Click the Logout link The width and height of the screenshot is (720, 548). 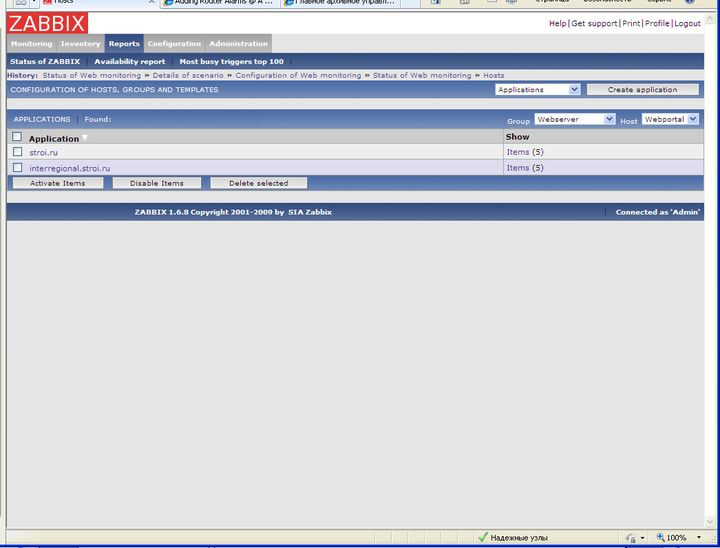pyautogui.click(x=687, y=23)
